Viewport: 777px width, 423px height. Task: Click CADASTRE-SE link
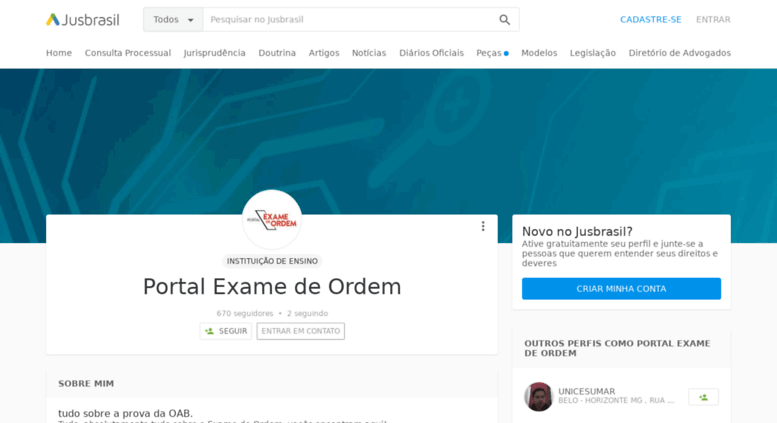coord(651,20)
